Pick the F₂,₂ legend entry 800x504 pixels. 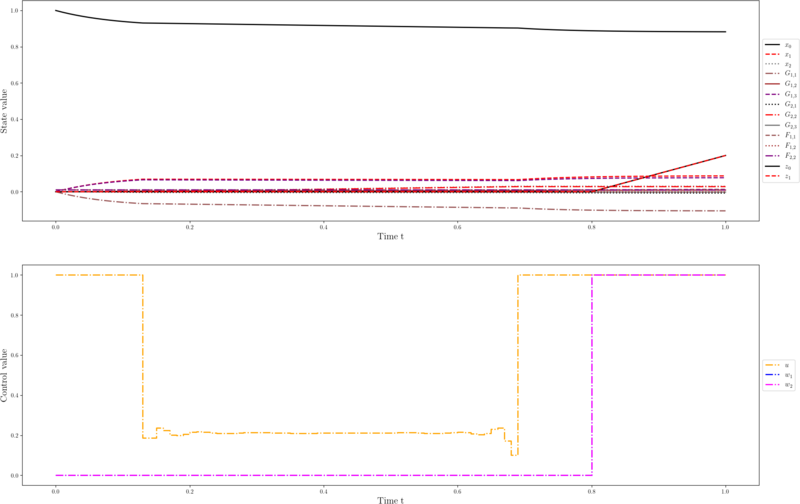(781, 156)
